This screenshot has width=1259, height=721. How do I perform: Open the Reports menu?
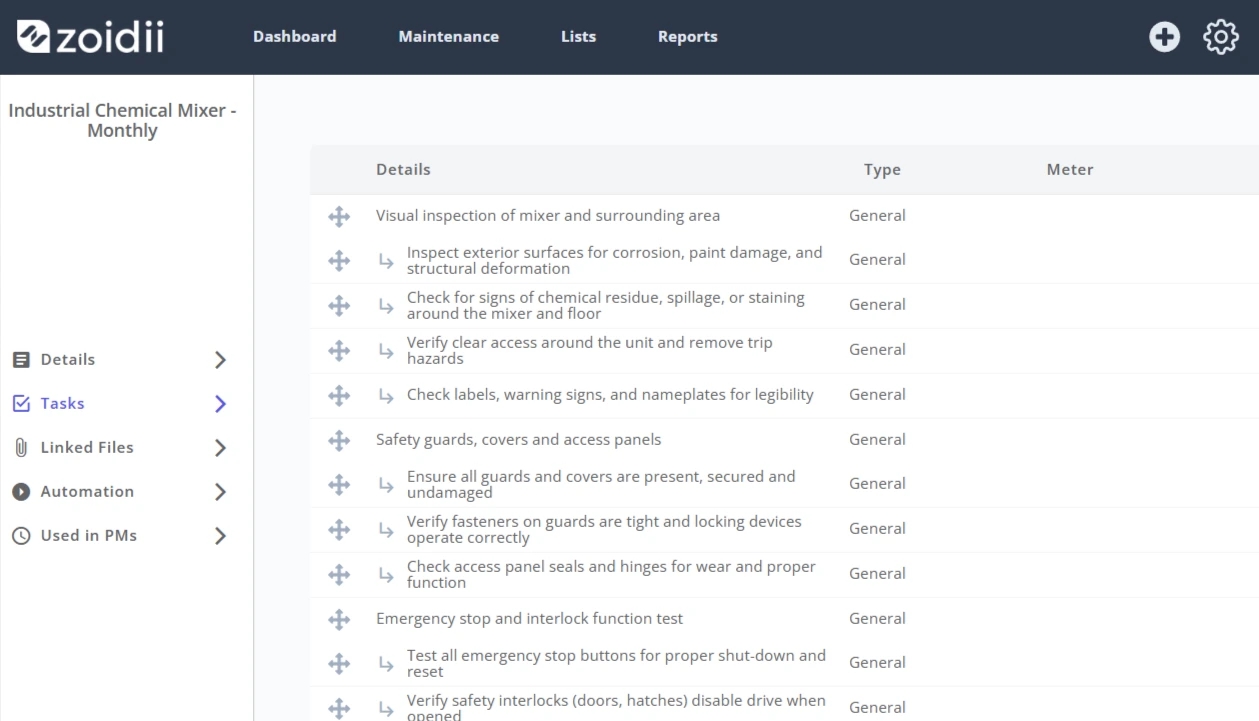pos(688,37)
